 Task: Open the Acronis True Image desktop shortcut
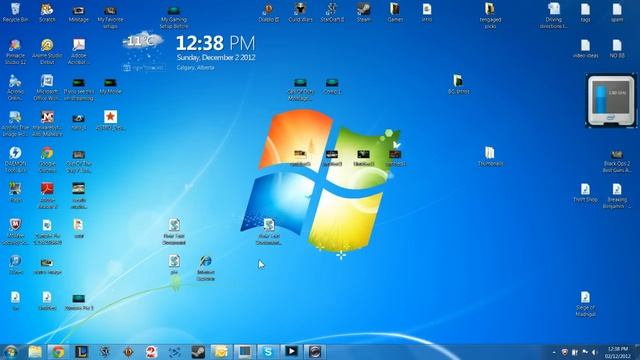pos(15,124)
